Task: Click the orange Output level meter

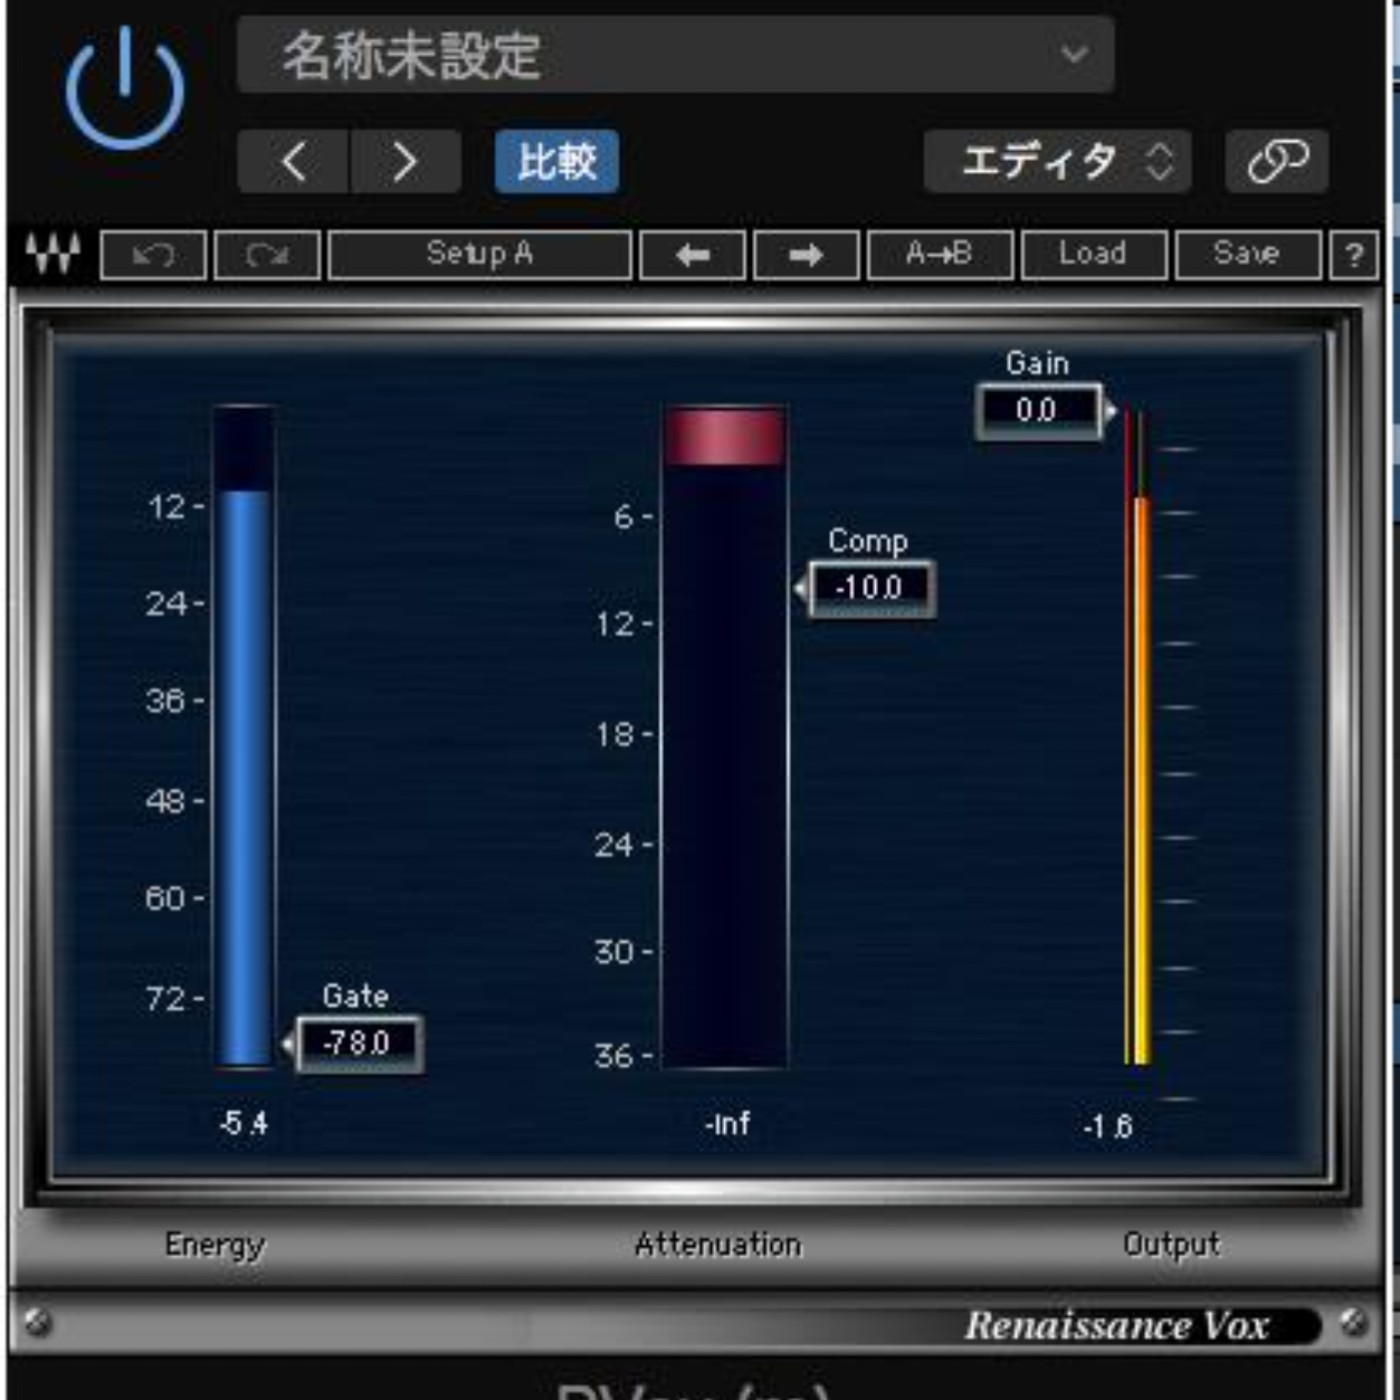Action: coord(1138,737)
